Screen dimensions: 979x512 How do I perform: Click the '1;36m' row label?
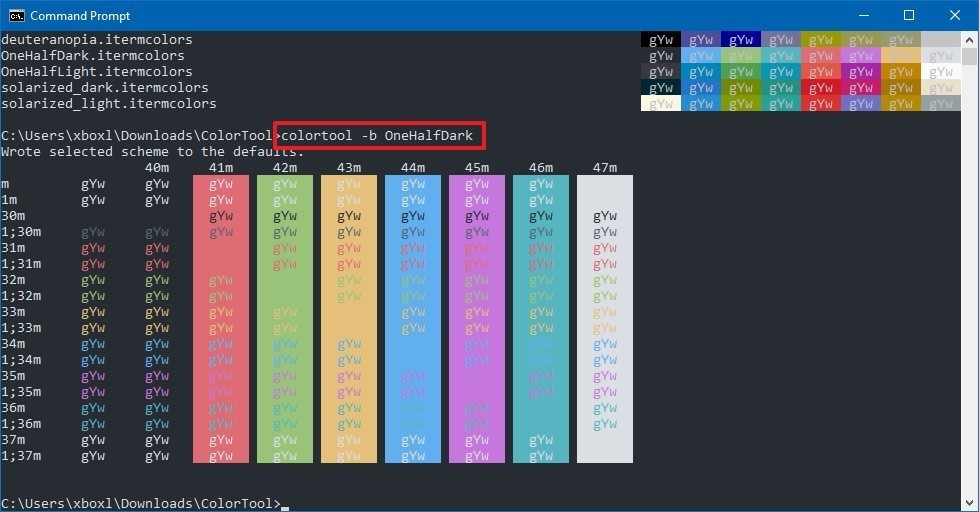coord(21,424)
